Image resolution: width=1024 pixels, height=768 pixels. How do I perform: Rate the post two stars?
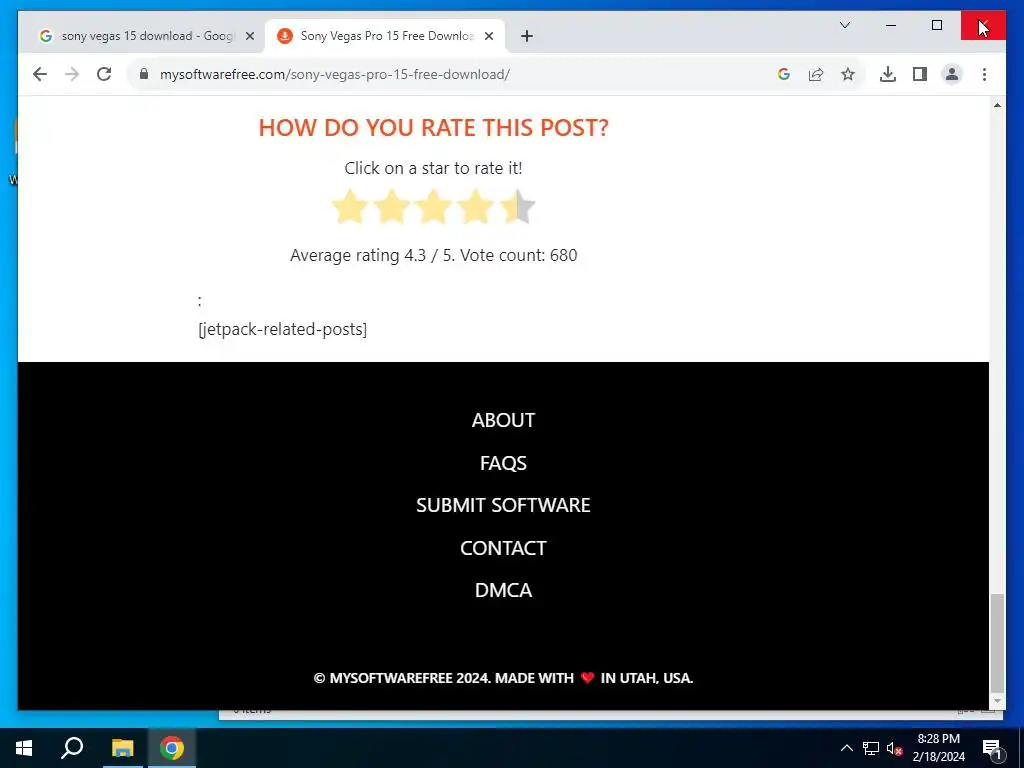pos(391,207)
